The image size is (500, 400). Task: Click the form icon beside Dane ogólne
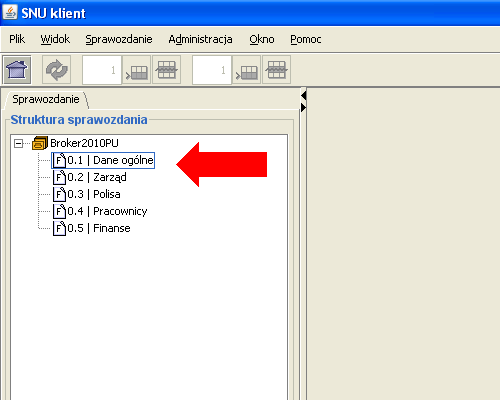(59, 160)
